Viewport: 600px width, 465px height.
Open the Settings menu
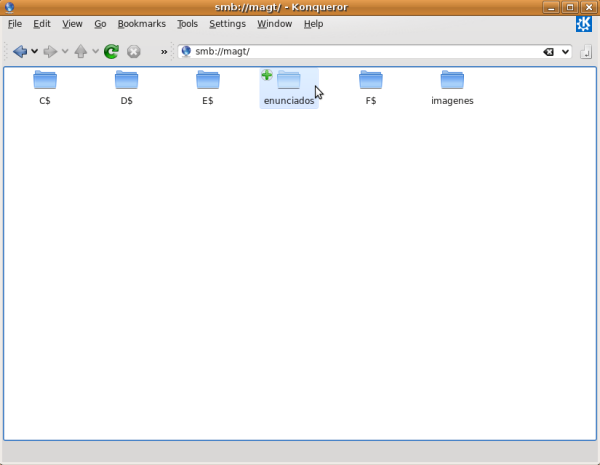pyautogui.click(x=227, y=23)
